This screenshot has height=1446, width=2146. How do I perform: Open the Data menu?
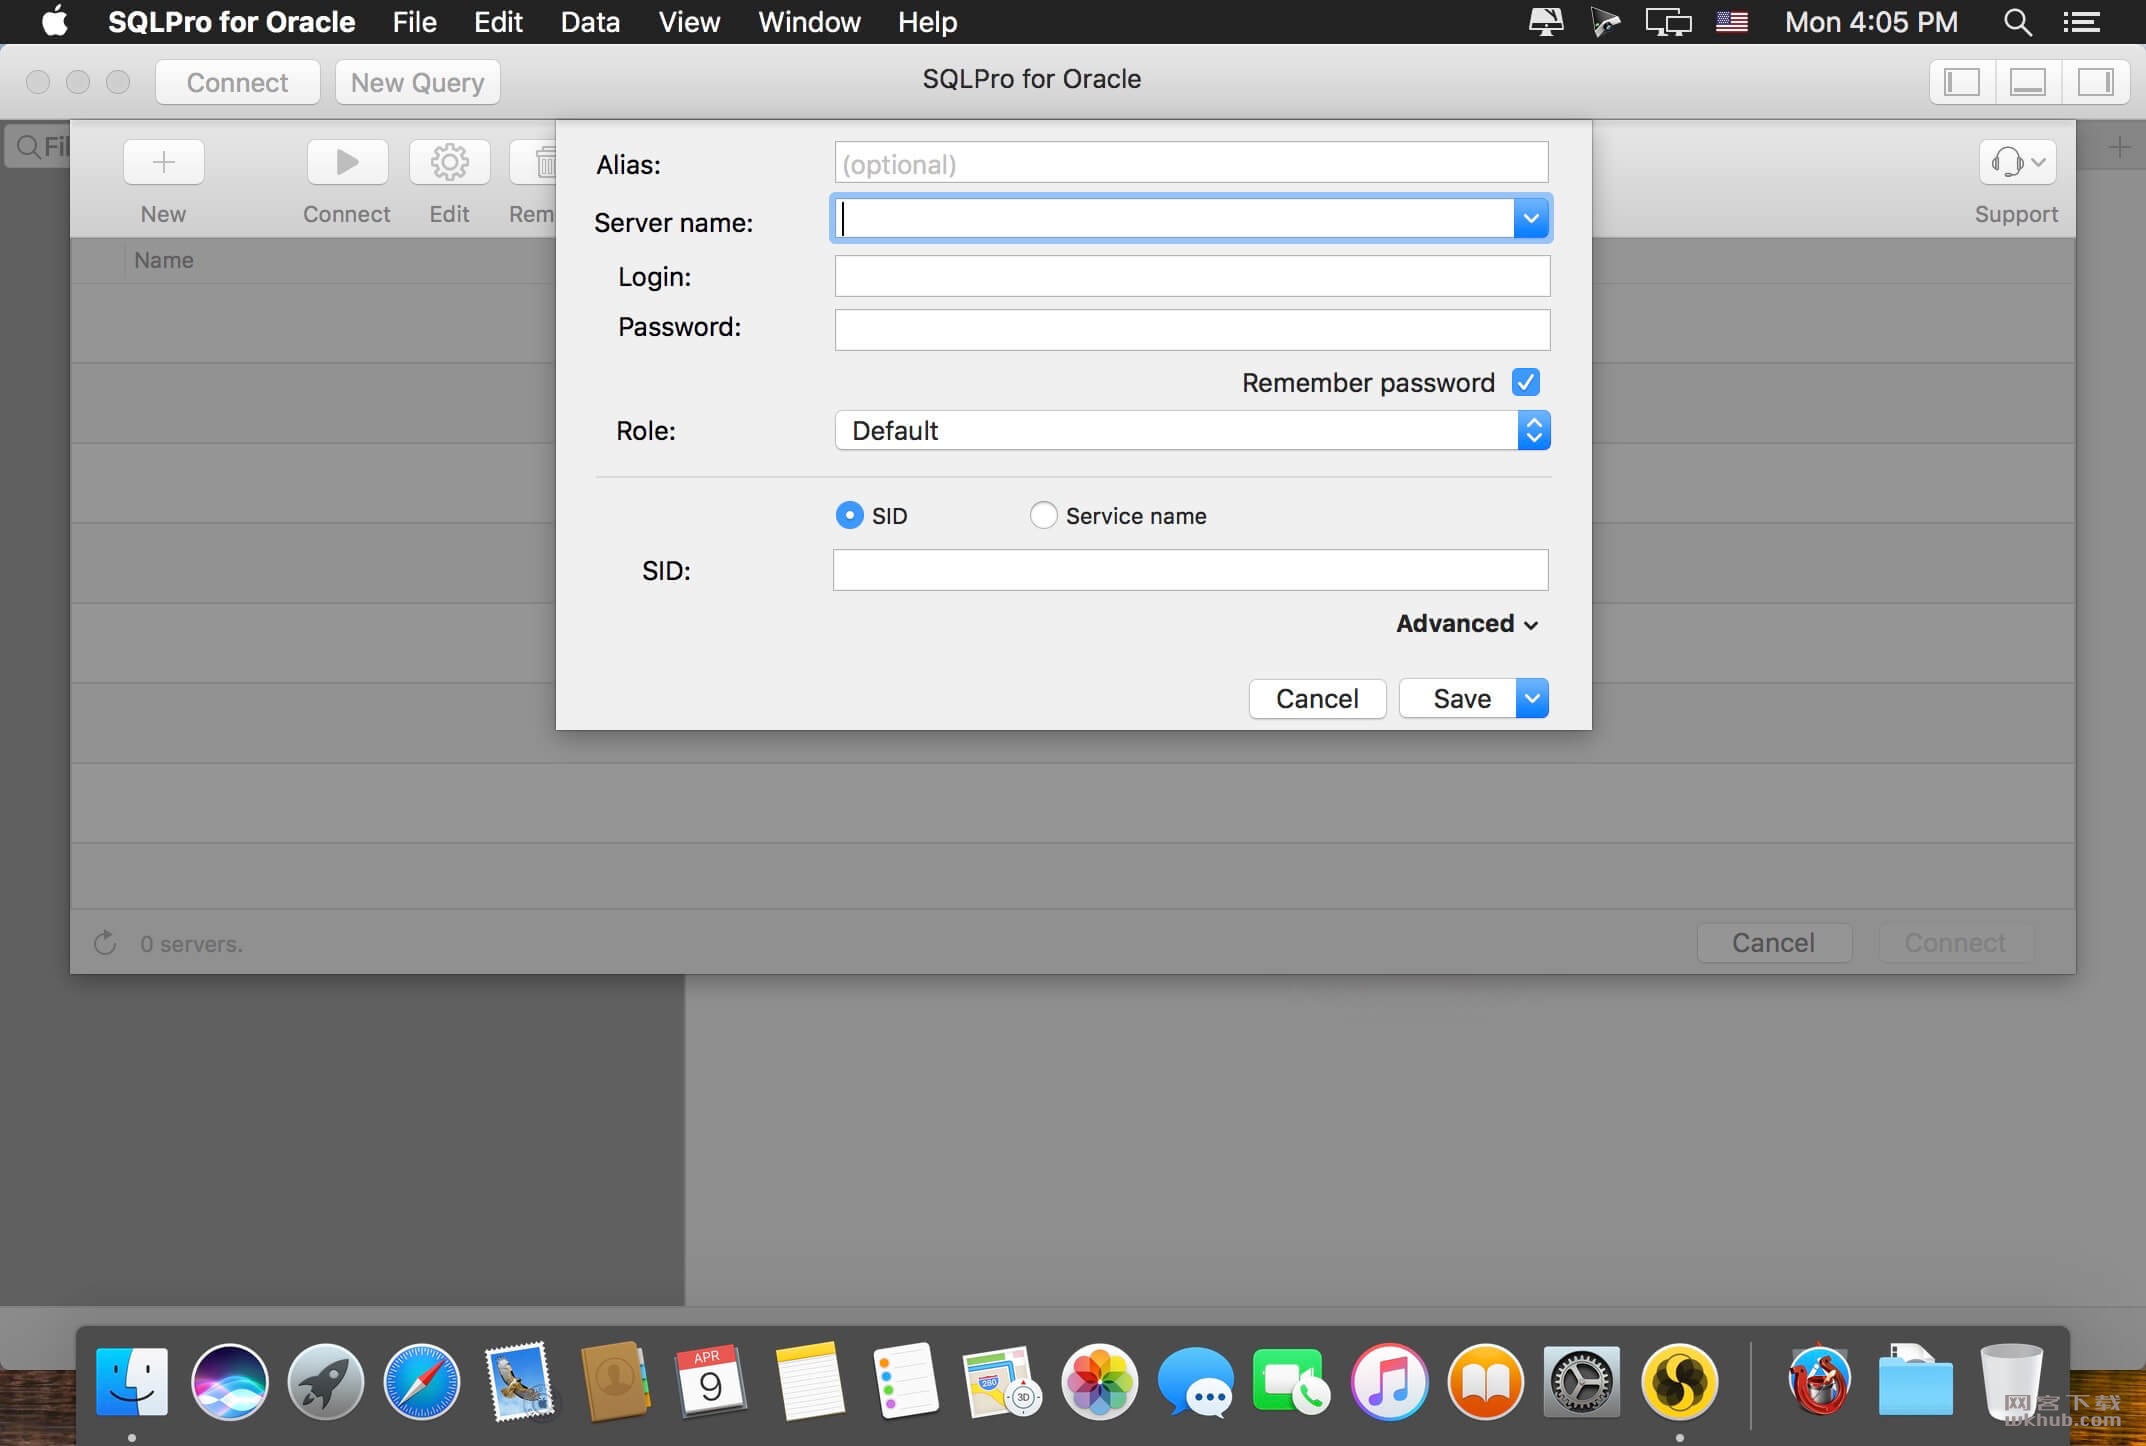(590, 22)
